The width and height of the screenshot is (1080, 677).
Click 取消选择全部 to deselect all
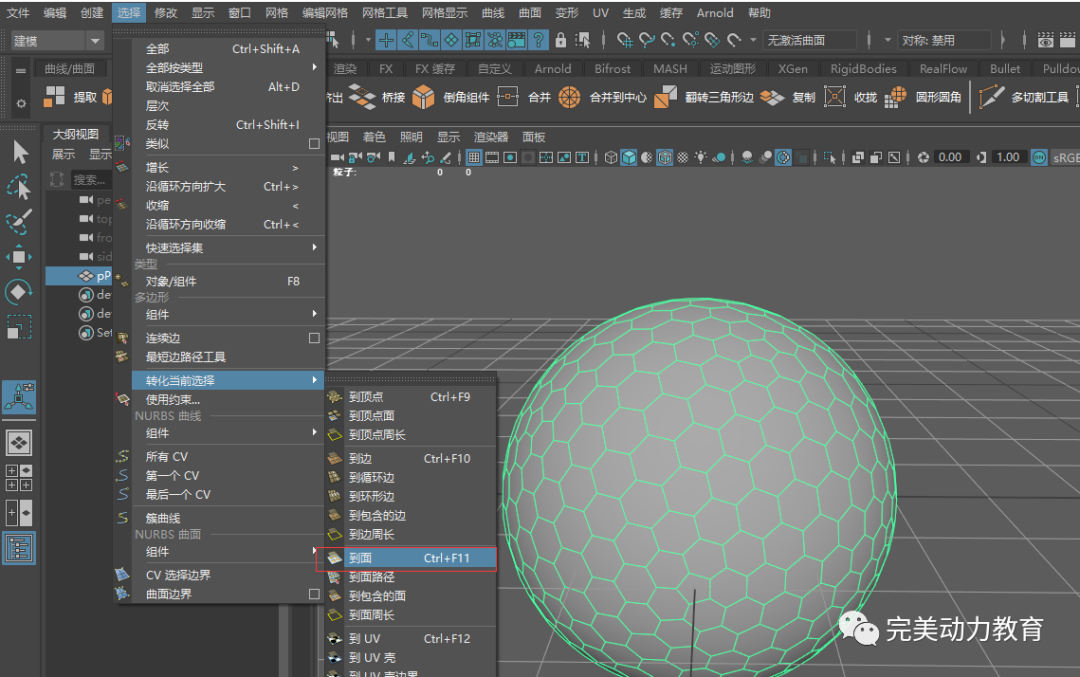coord(180,87)
